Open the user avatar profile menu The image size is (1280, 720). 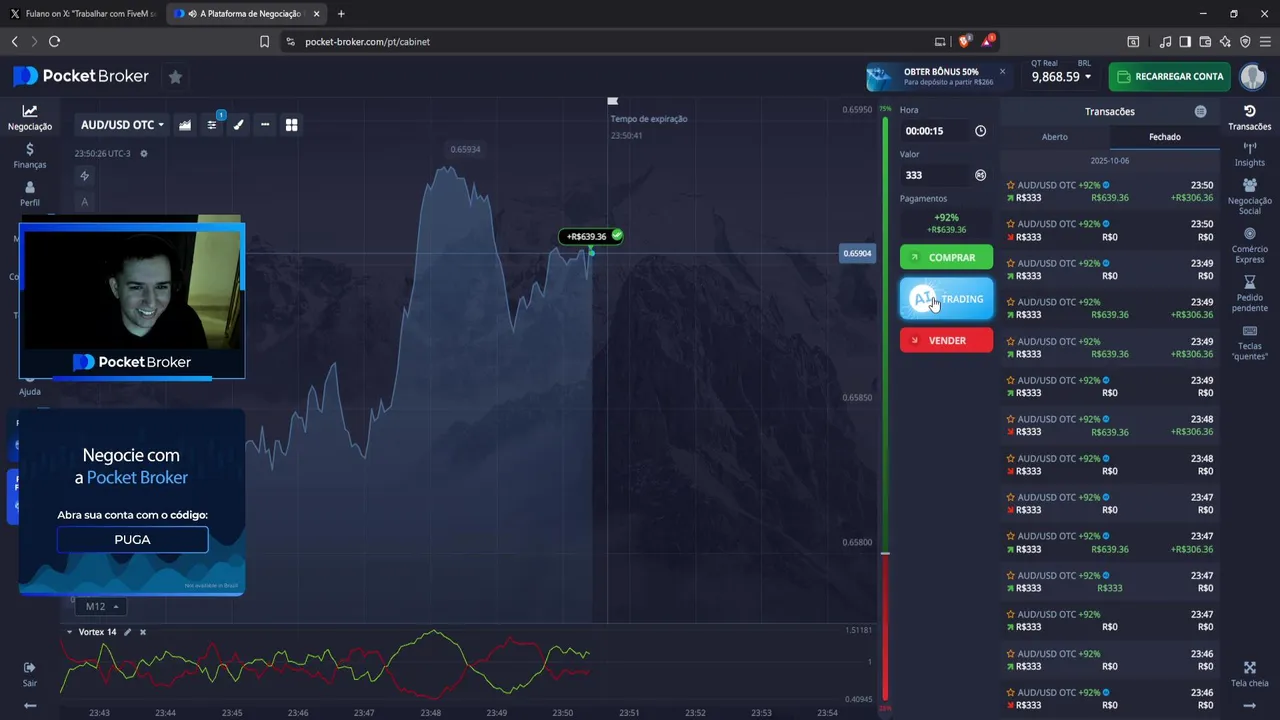[1253, 77]
